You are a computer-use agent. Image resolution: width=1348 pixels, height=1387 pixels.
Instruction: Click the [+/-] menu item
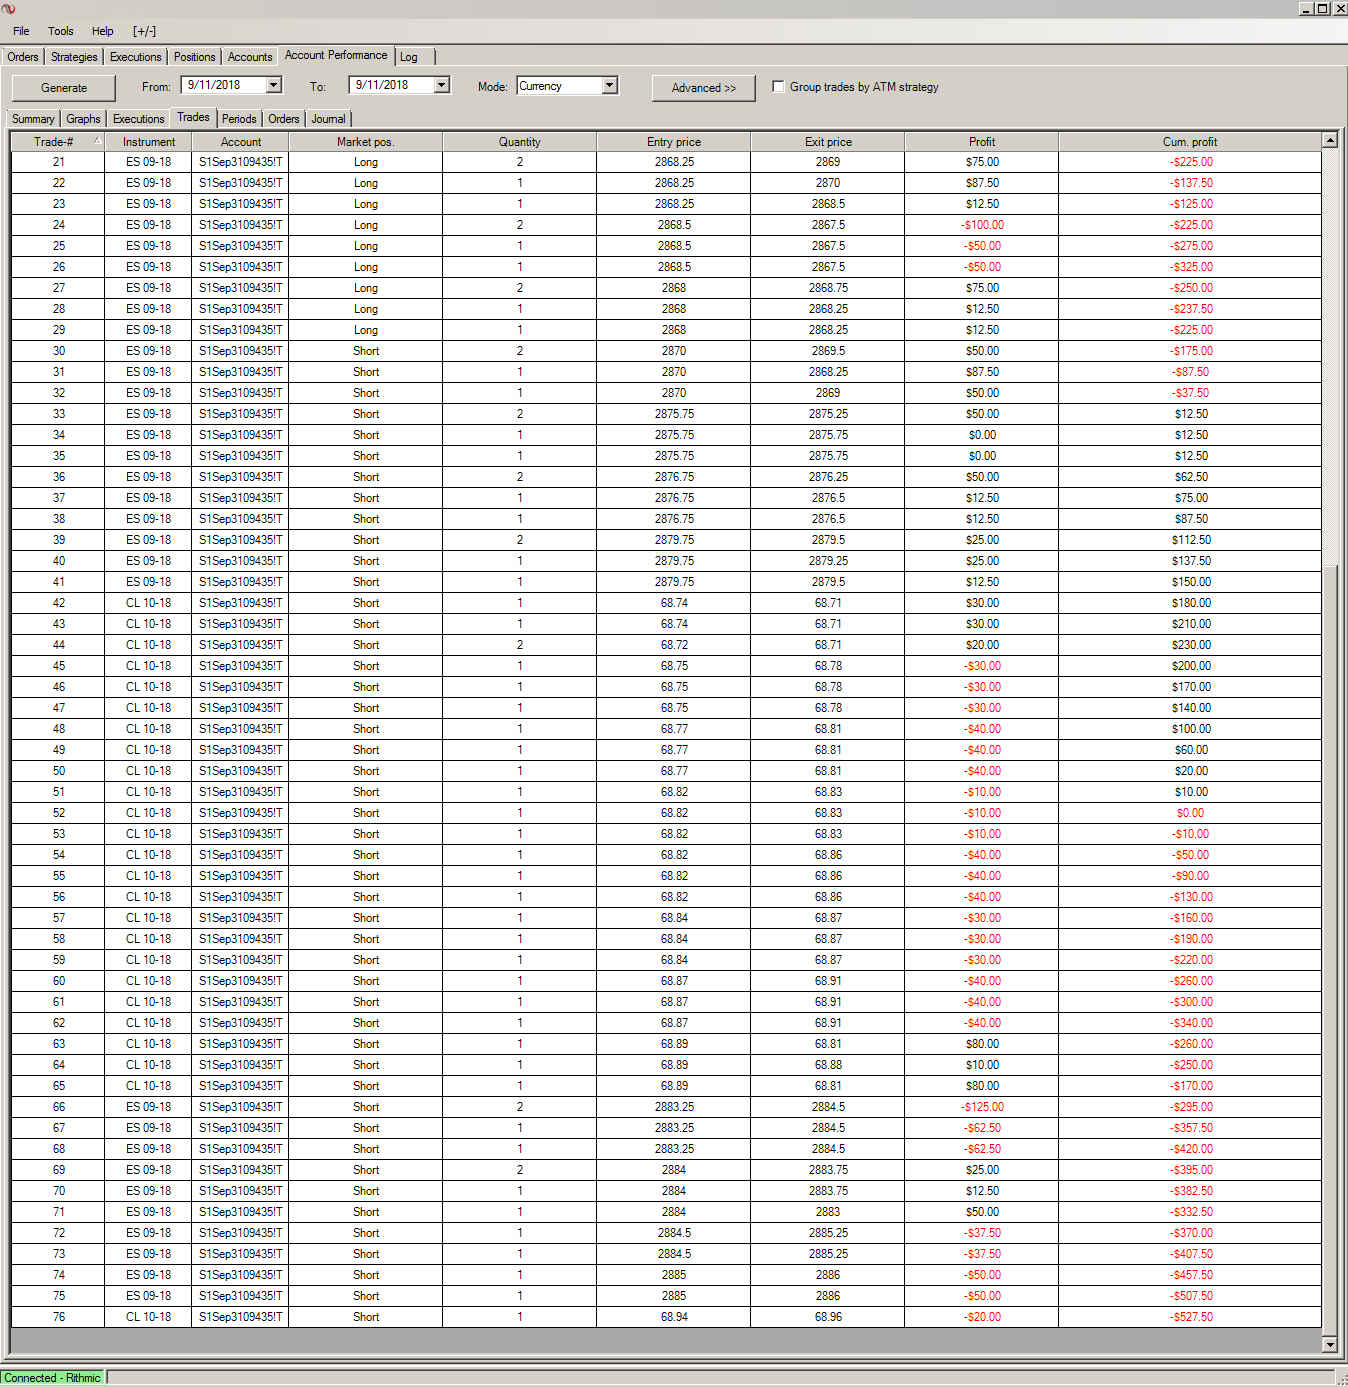pyautogui.click(x=144, y=31)
